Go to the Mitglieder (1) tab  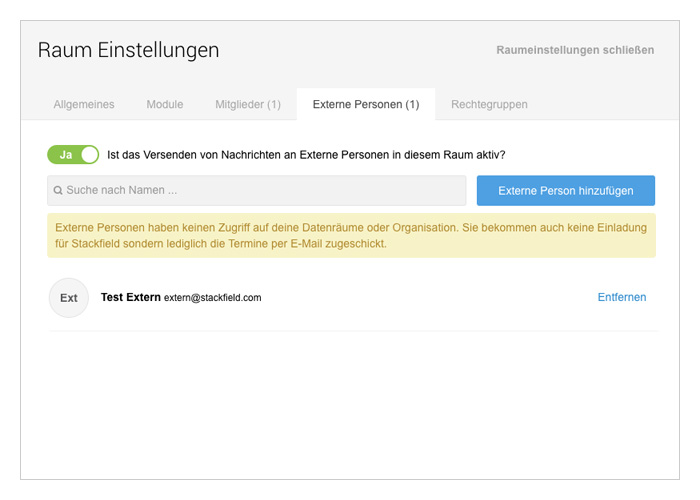[247, 104]
